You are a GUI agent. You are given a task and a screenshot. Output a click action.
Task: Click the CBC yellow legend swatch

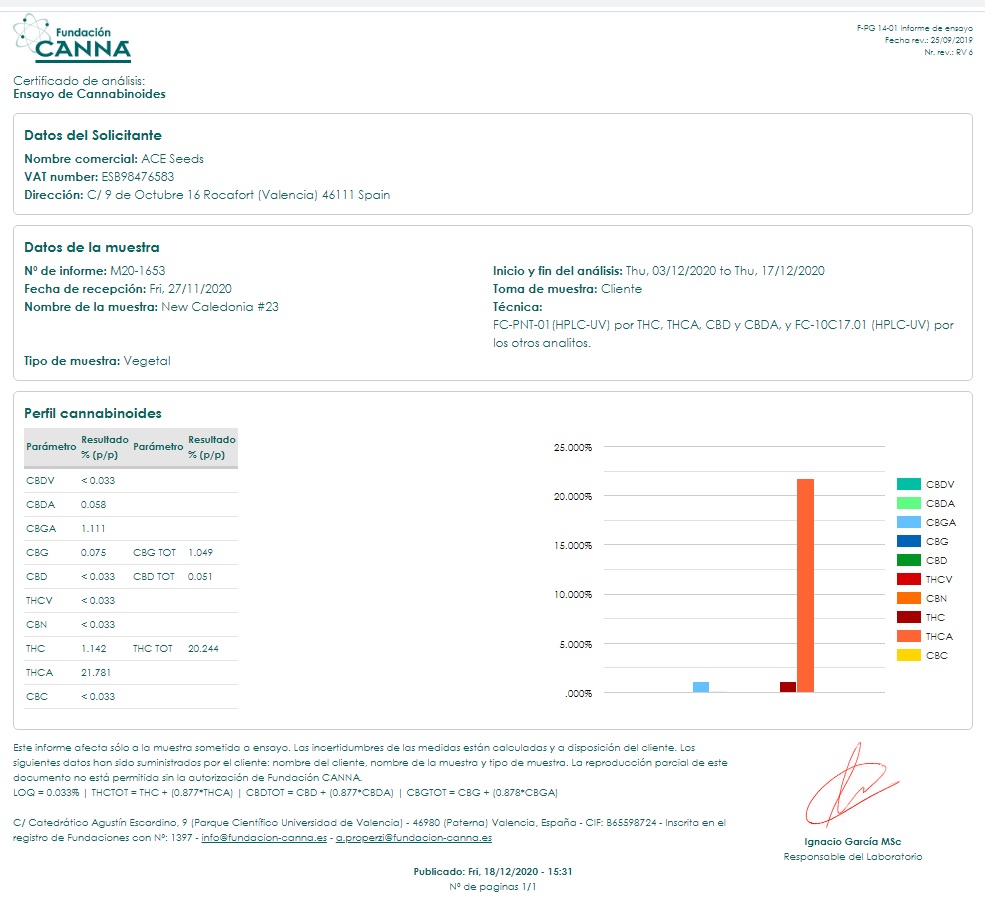pos(908,655)
